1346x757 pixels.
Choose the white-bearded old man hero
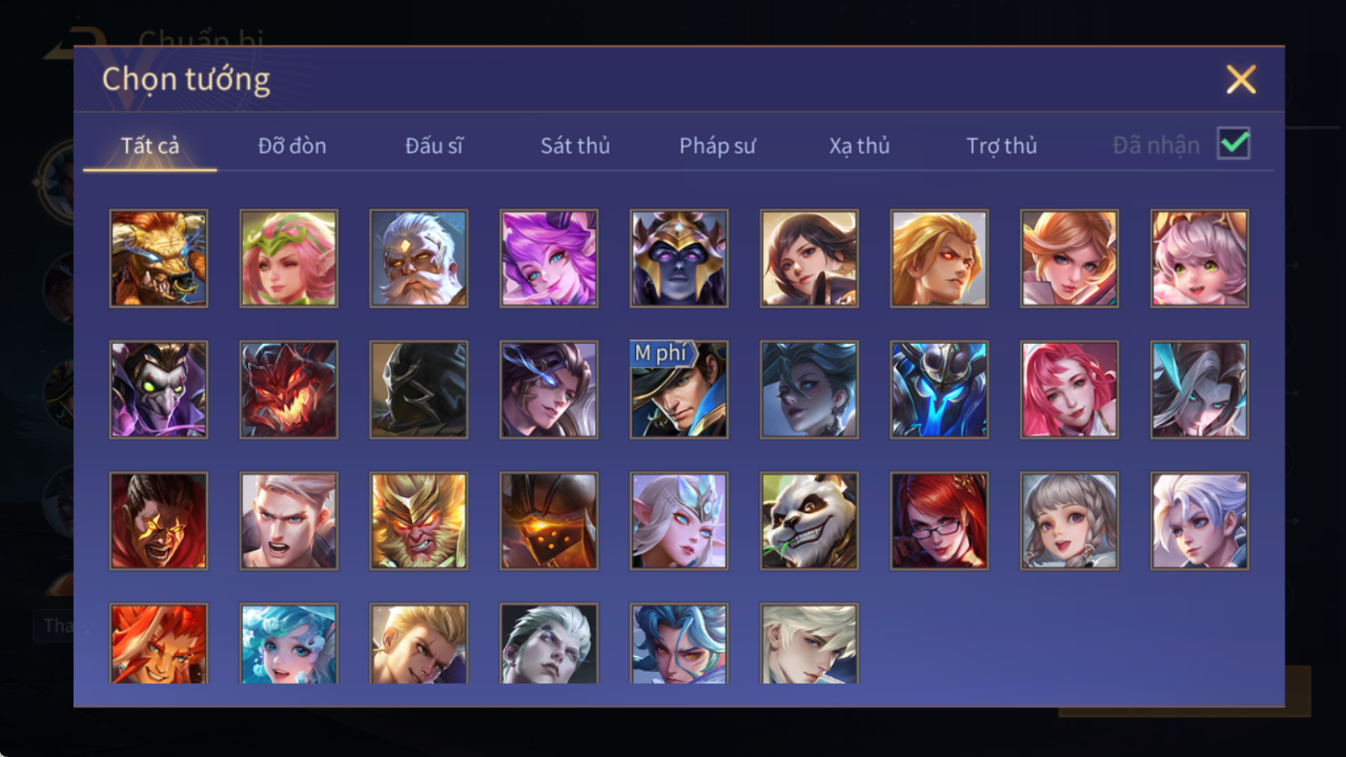pos(419,258)
